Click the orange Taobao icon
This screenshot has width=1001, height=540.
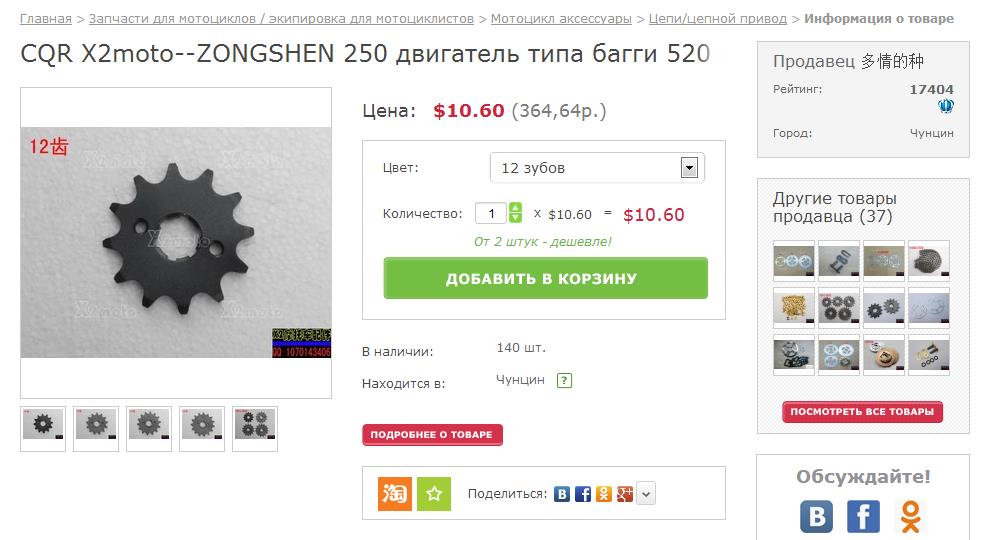(395, 493)
